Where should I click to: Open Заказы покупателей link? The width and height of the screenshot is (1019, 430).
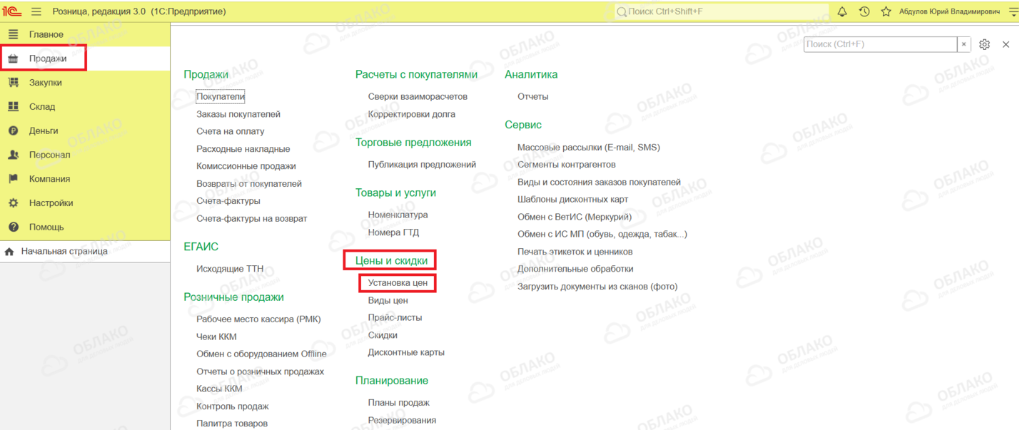click(239, 114)
